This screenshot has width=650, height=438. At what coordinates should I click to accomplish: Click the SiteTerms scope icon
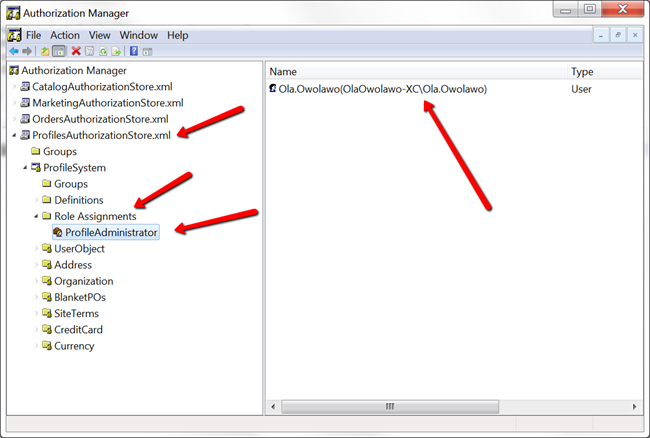(47, 313)
